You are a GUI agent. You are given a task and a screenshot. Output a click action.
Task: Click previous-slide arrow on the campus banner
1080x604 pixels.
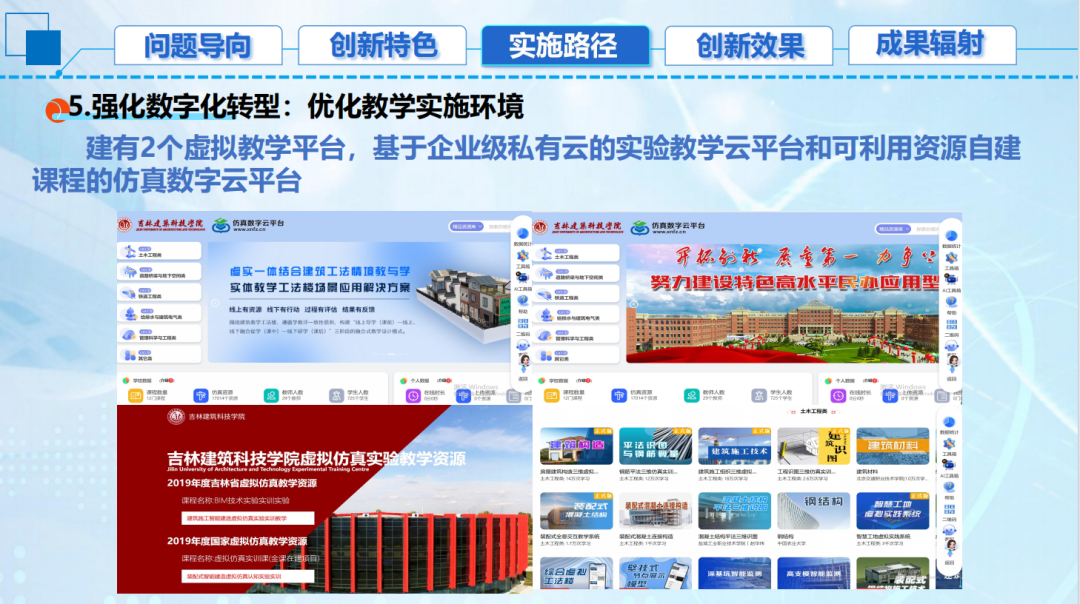[x=634, y=303]
